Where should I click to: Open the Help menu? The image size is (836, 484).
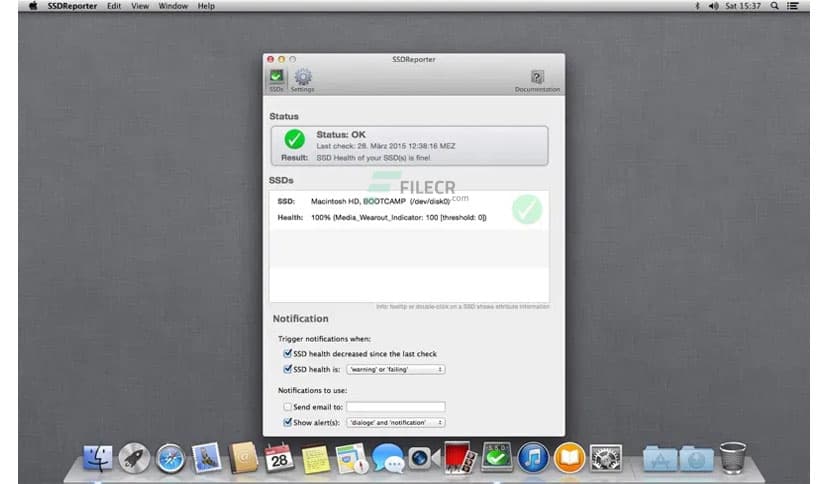pos(206,6)
